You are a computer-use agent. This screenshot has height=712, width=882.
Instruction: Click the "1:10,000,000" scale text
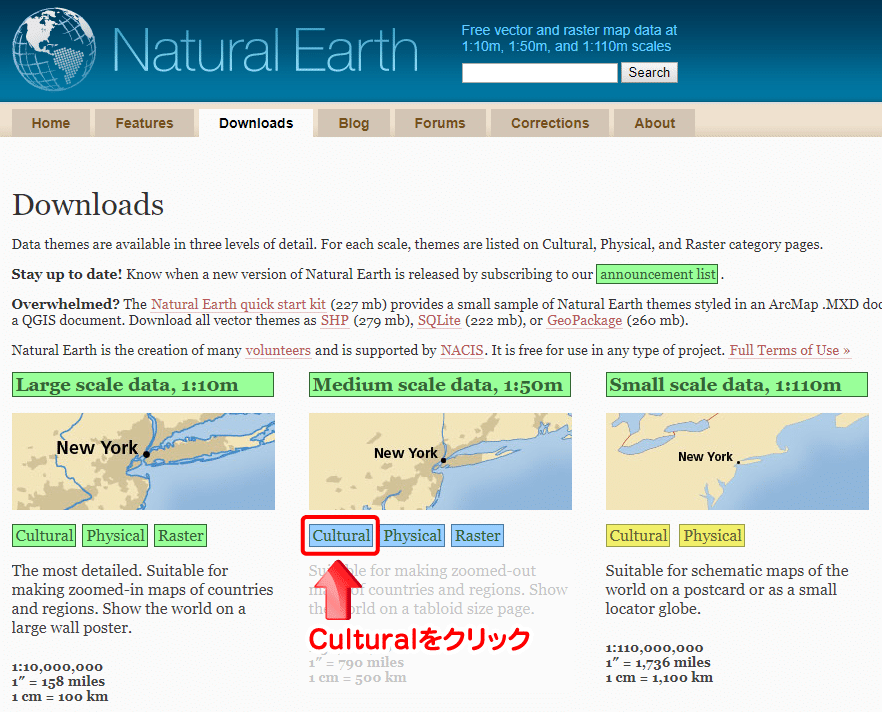[57, 667]
